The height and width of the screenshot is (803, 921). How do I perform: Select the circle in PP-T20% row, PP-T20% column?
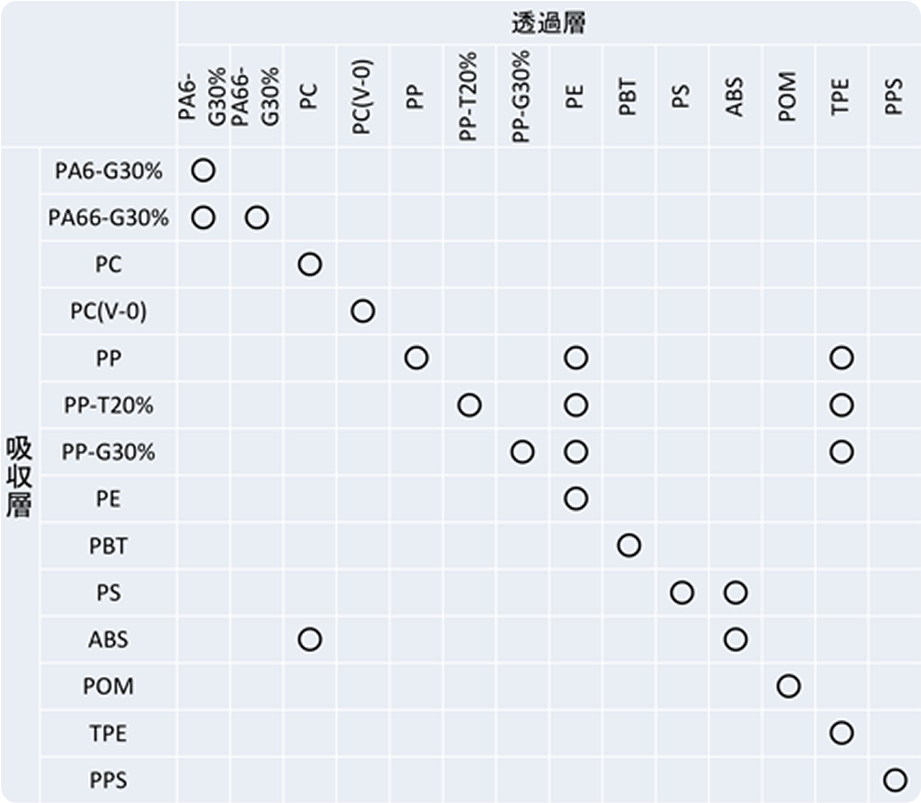(x=469, y=405)
